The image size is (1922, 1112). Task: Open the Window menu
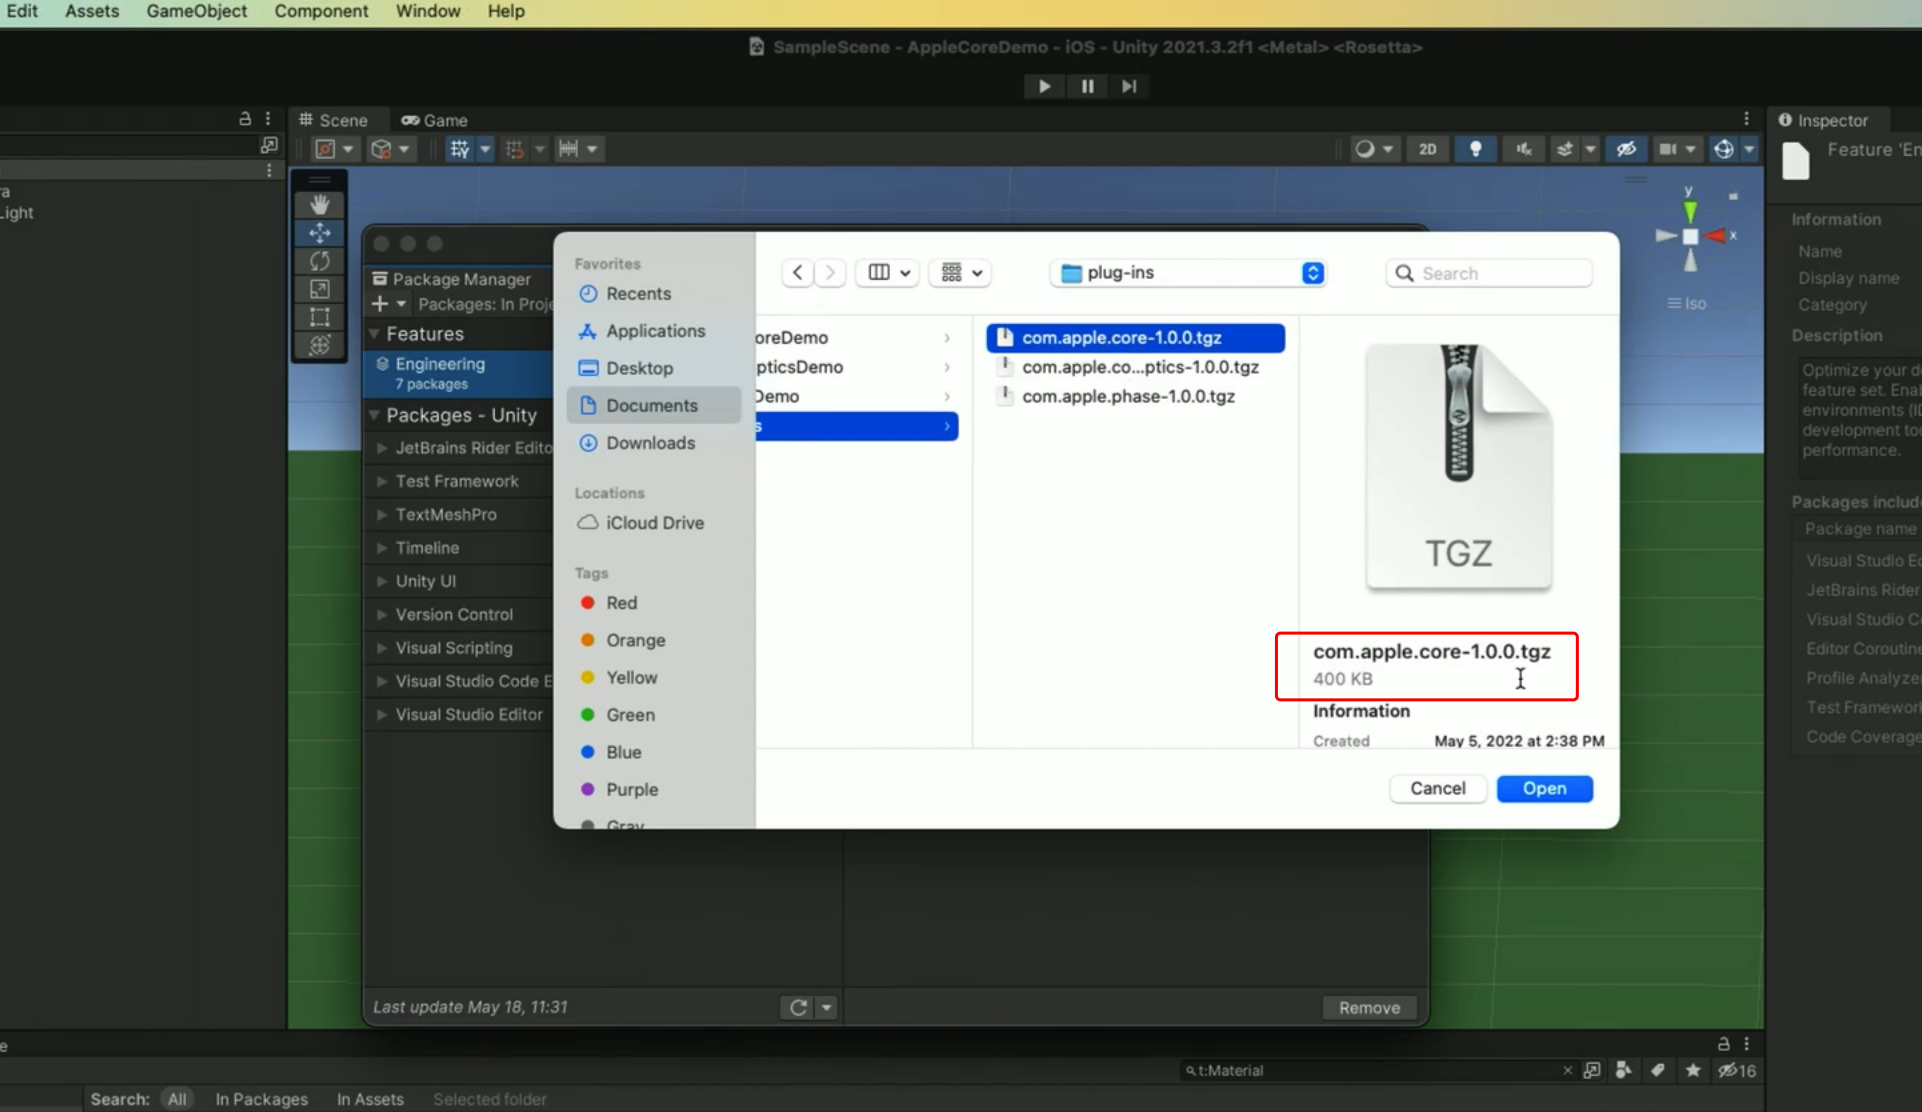pos(428,11)
